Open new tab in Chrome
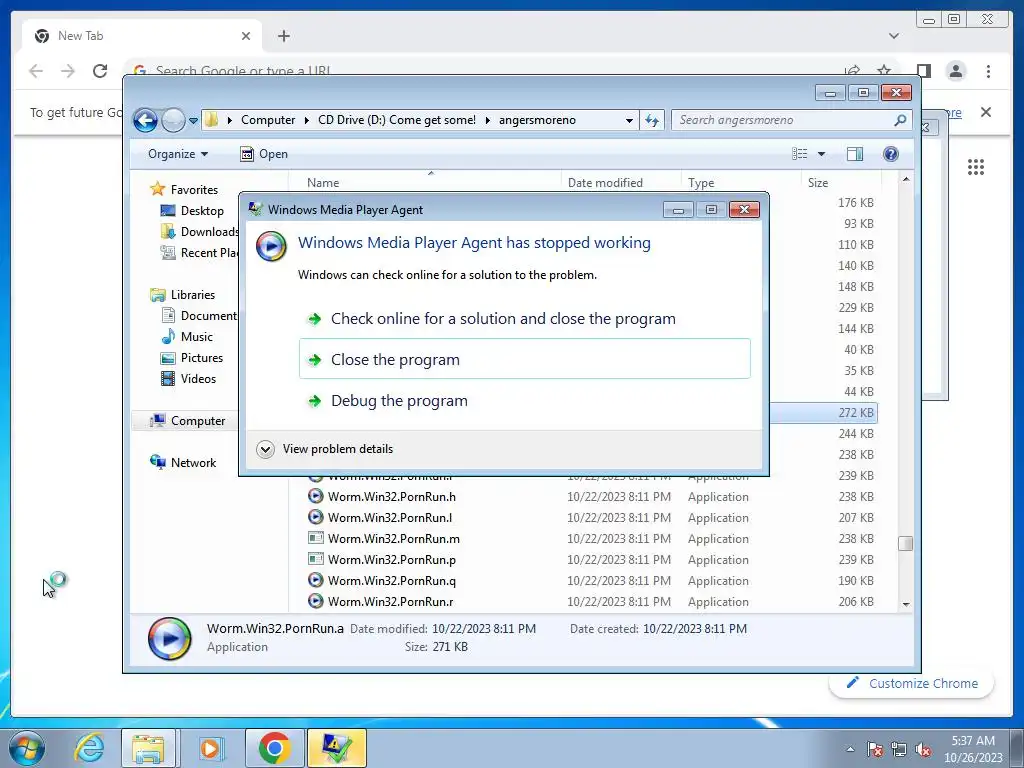 pyautogui.click(x=283, y=36)
